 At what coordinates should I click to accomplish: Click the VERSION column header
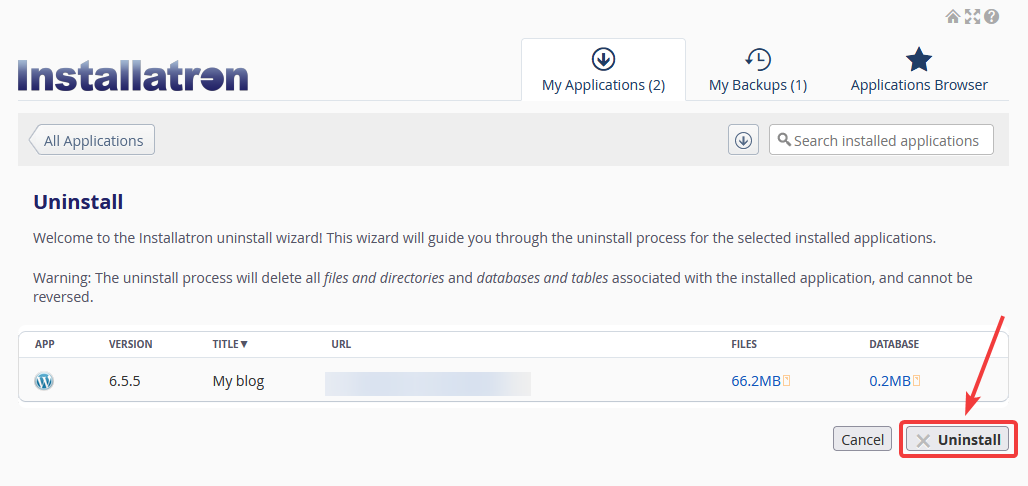pyautogui.click(x=130, y=344)
